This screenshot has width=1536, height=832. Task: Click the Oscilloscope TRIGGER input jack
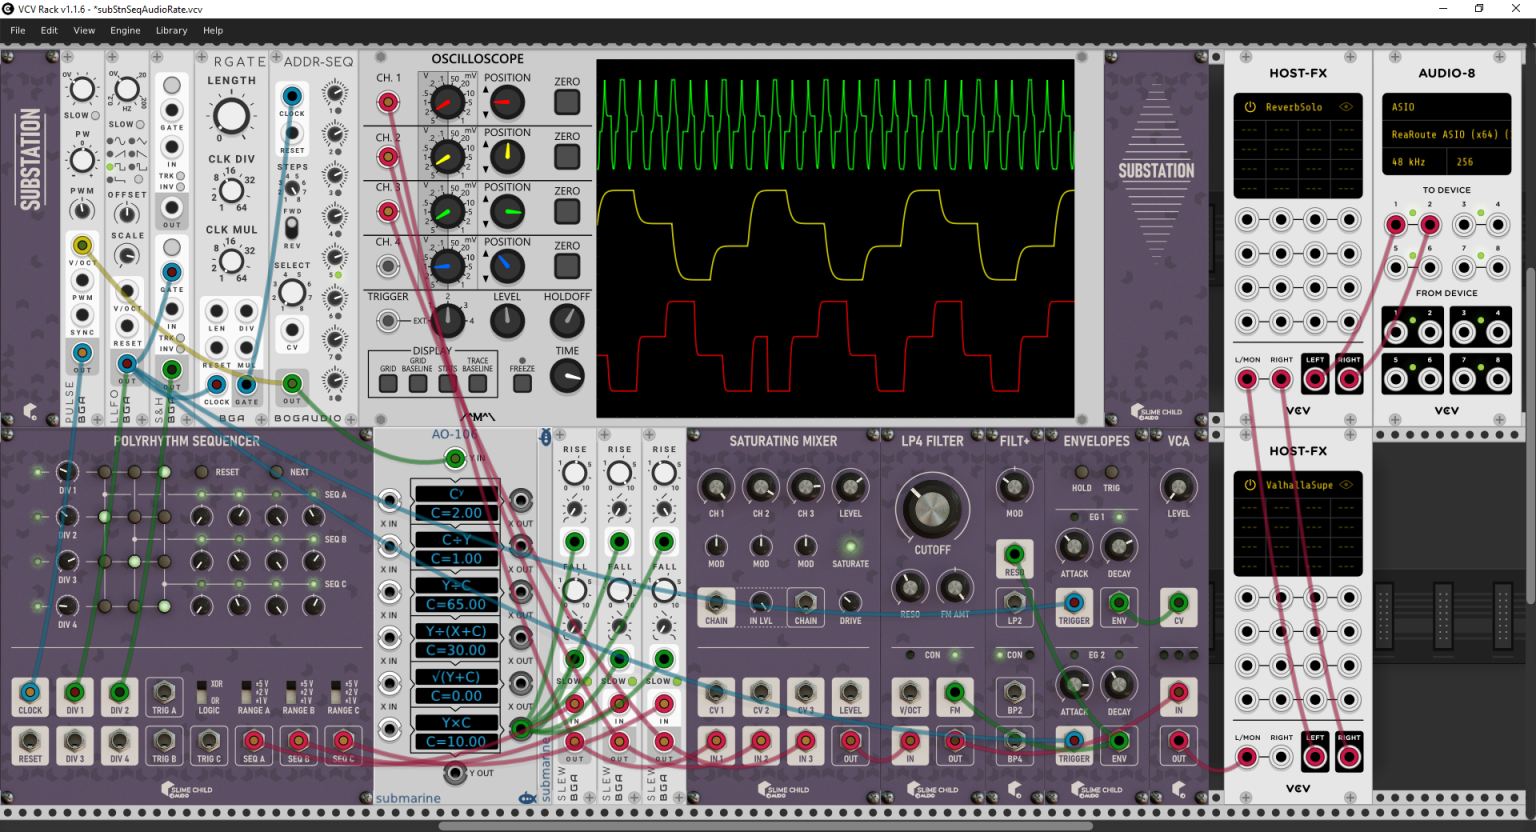click(388, 321)
